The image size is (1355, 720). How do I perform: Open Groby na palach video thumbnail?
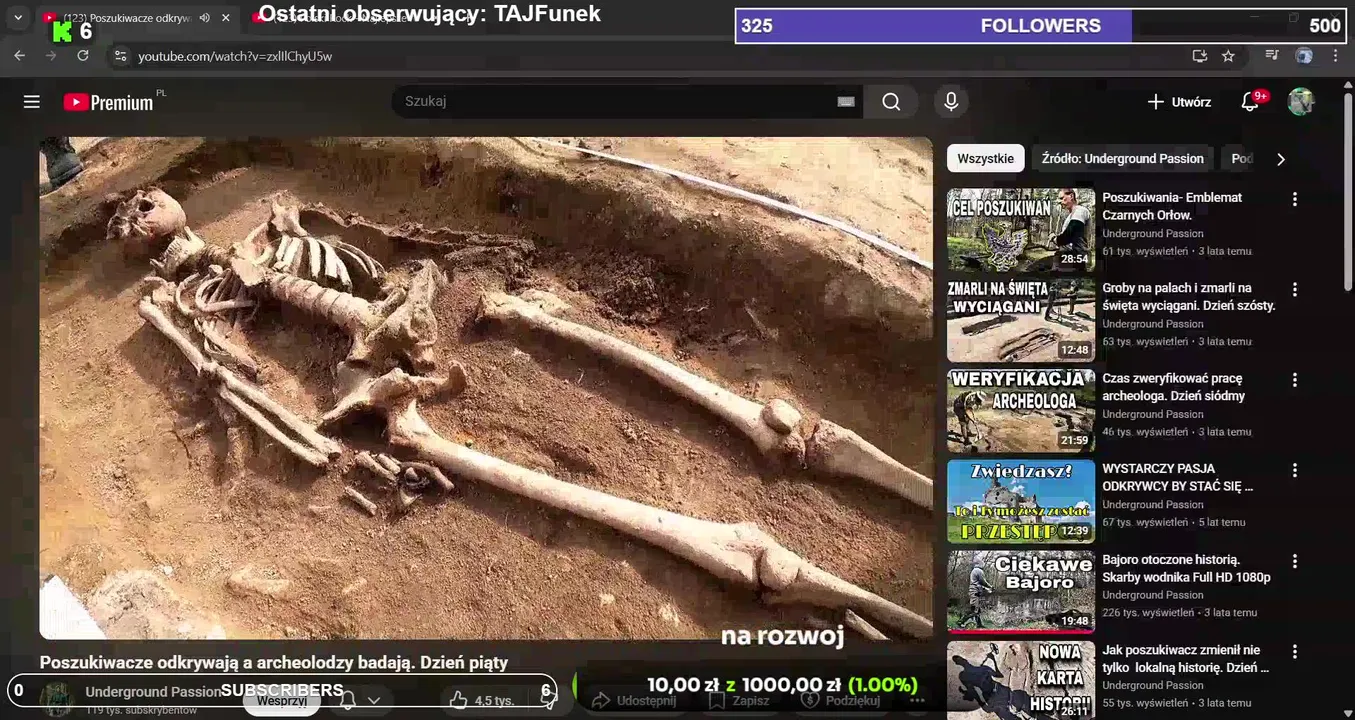(1021, 320)
